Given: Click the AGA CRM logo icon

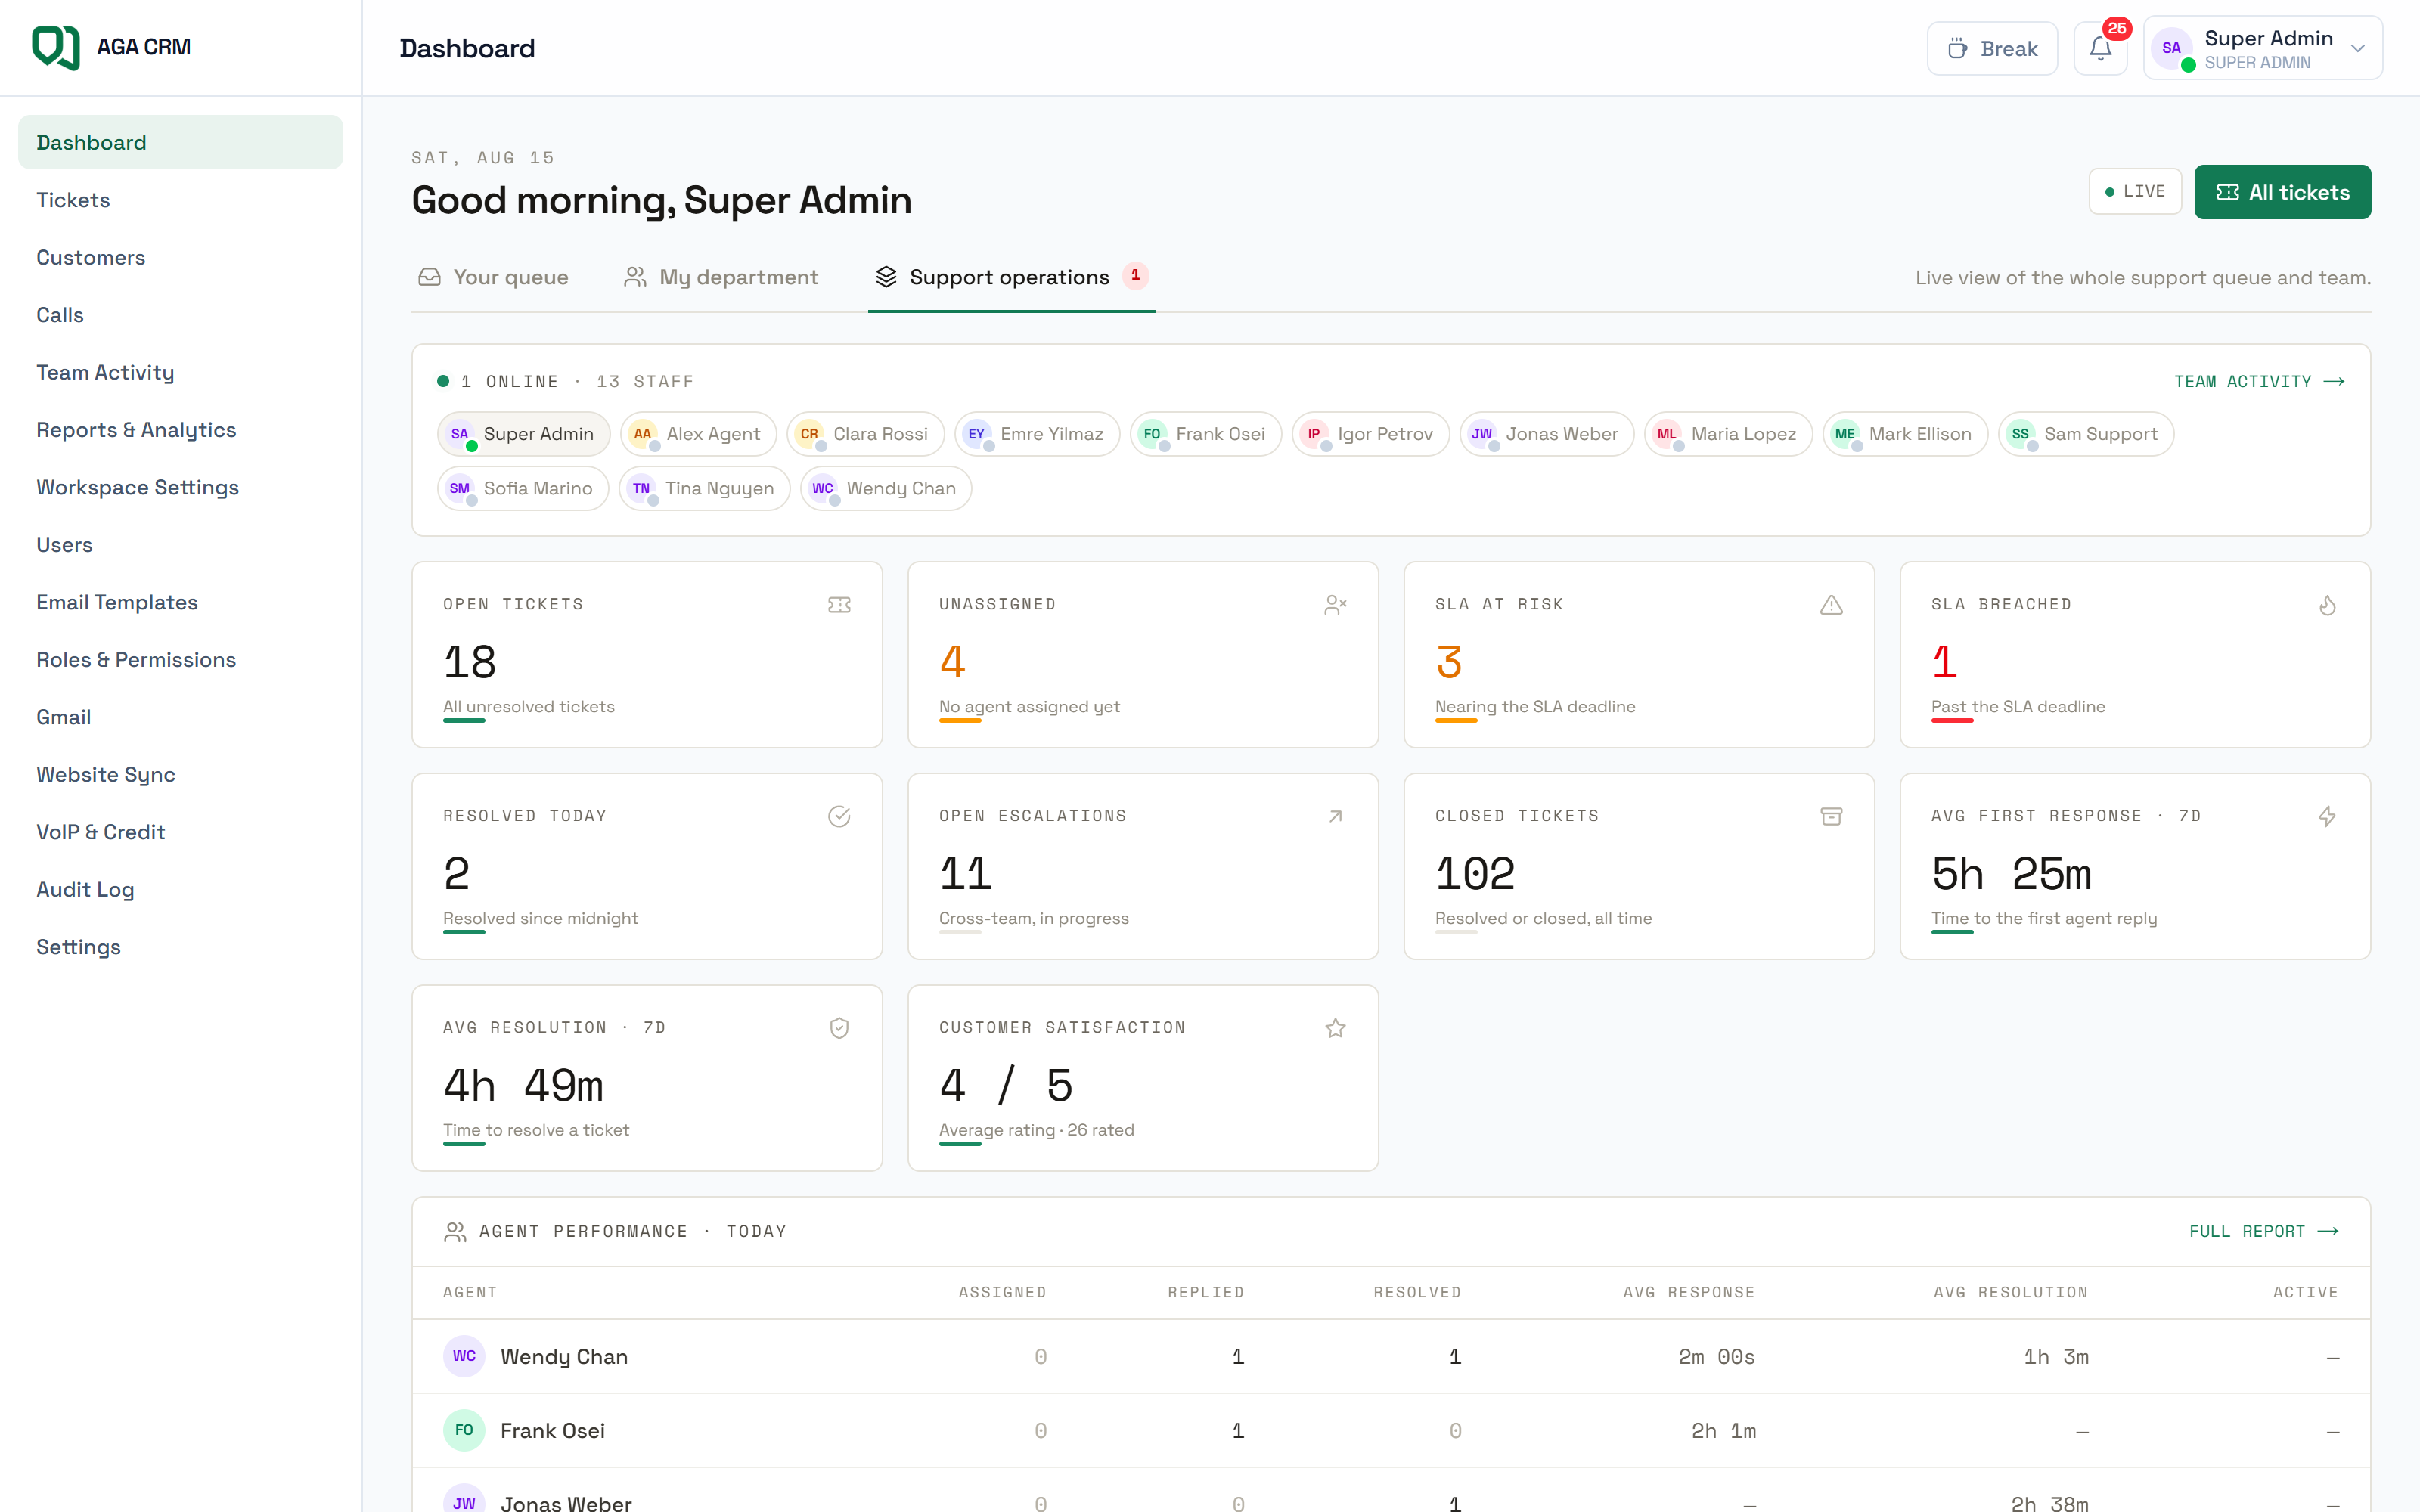Looking at the screenshot, I should tap(56, 47).
